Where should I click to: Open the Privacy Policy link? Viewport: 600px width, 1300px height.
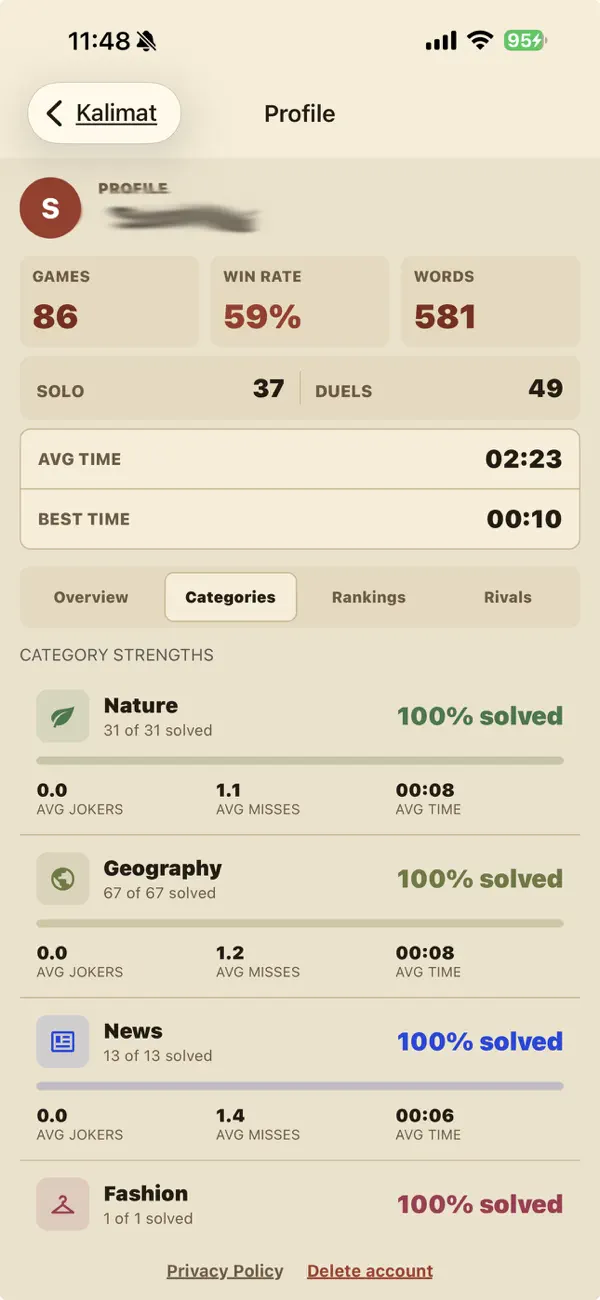[x=225, y=1271]
